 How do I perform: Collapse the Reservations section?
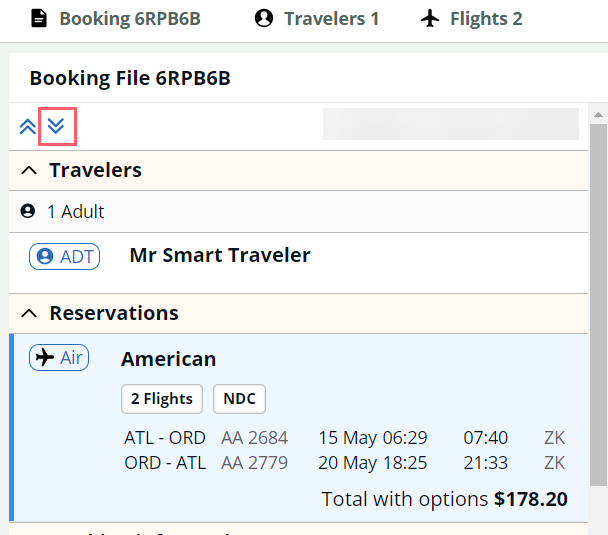tap(29, 313)
